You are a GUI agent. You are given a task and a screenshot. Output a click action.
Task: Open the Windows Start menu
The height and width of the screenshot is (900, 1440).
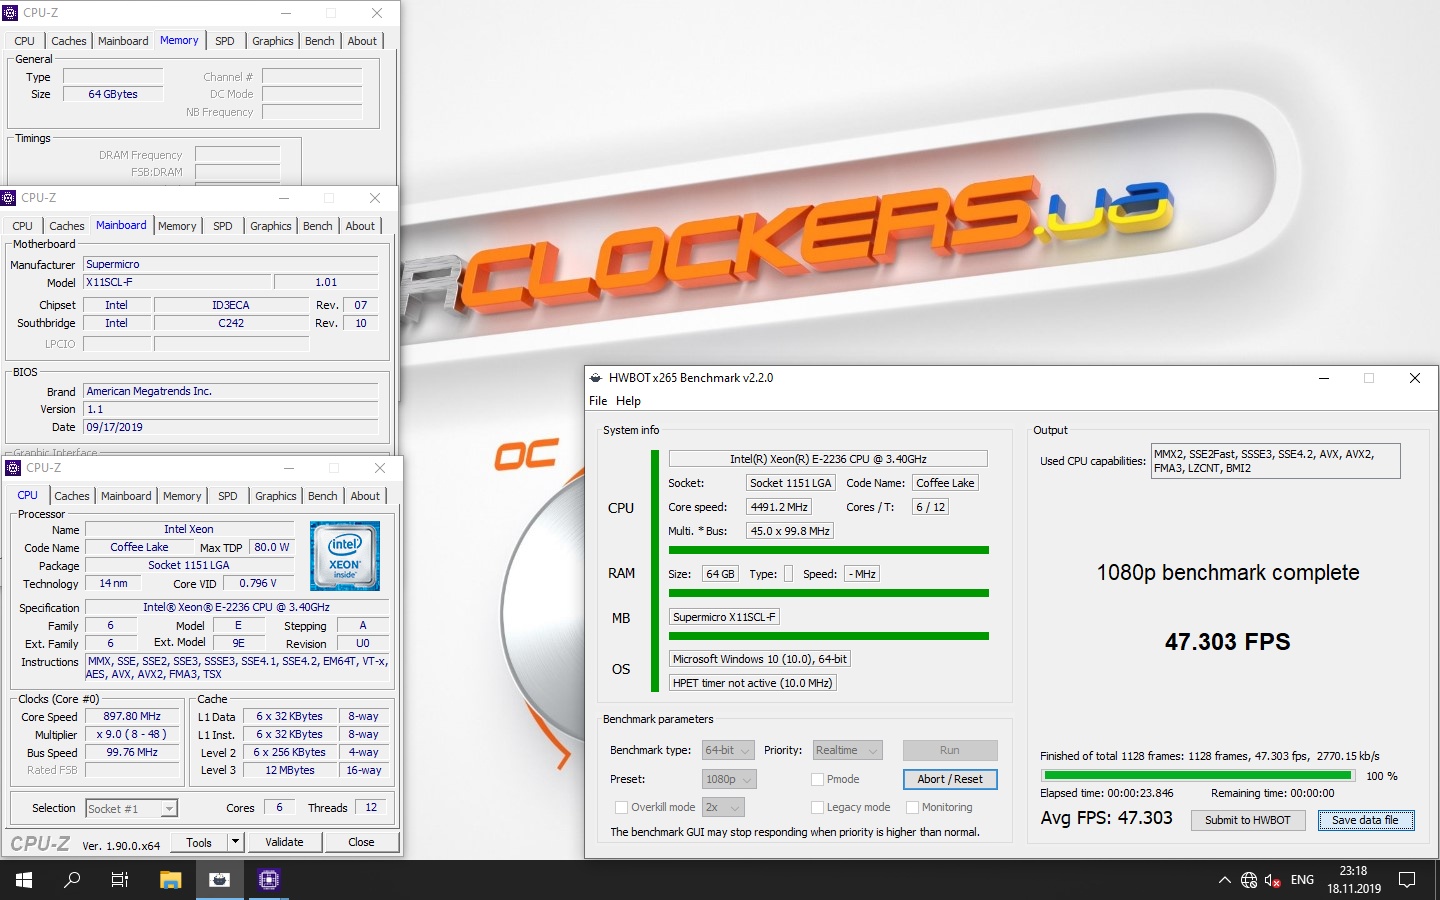(x=24, y=880)
